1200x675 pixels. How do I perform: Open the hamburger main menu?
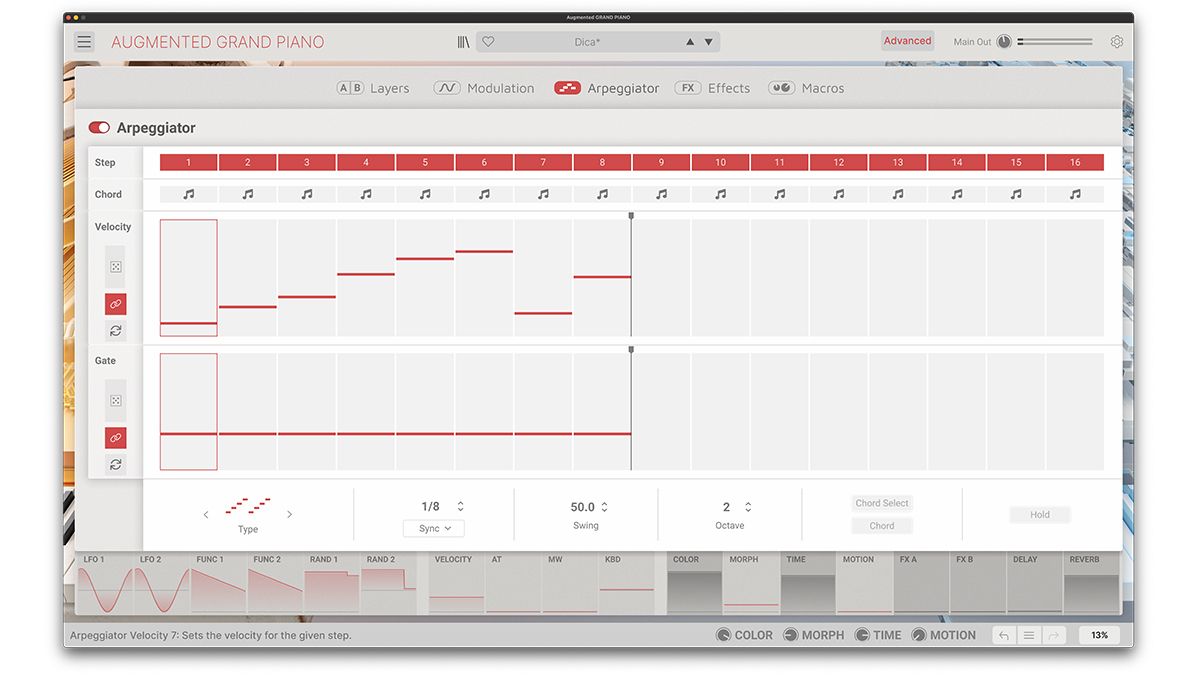coord(84,42)
